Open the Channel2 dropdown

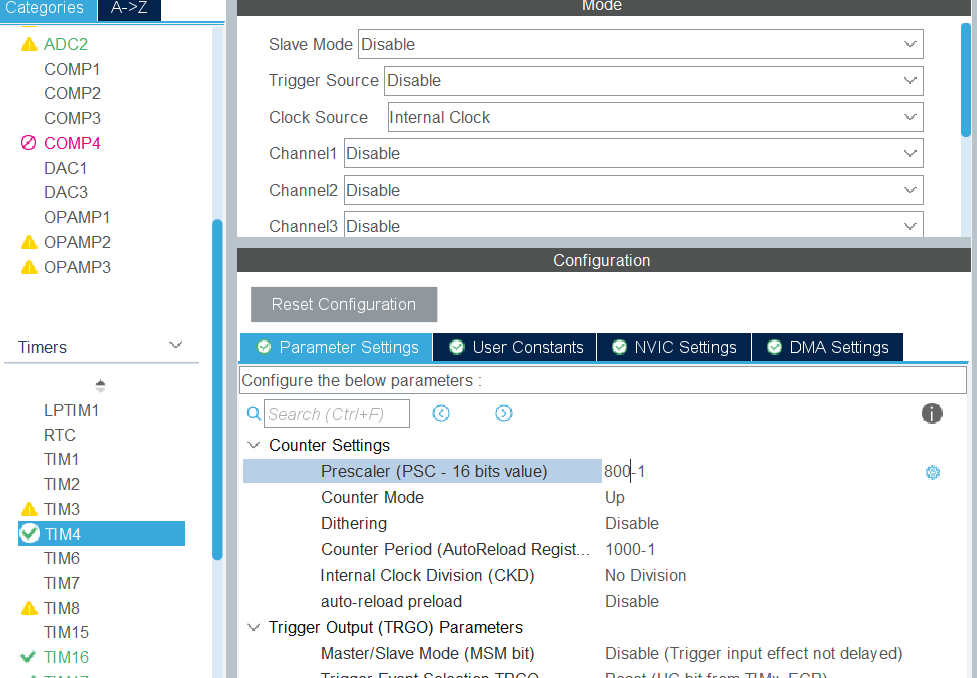point(634,190)
